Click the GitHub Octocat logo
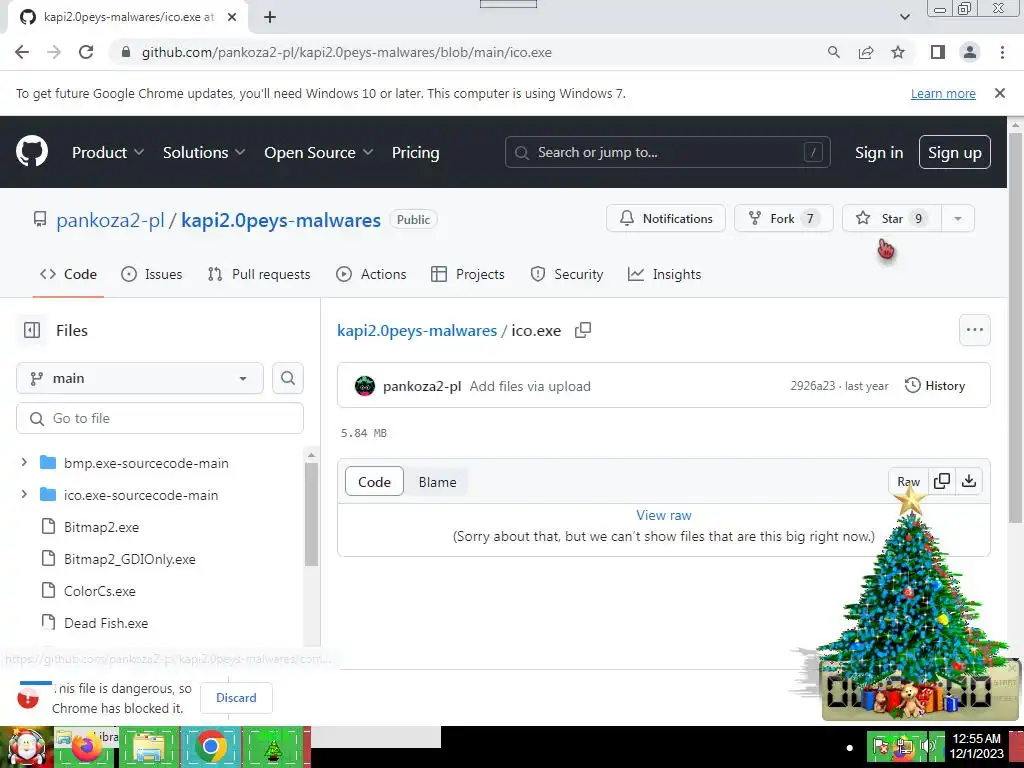The width and height of the screenshot is (1024, 768). (x=32, y=152)
